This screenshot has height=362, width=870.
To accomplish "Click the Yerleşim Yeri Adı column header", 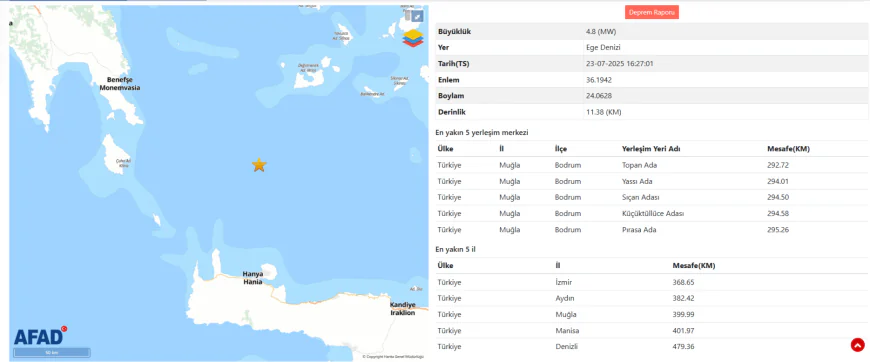I will click(x=651, y=149).
